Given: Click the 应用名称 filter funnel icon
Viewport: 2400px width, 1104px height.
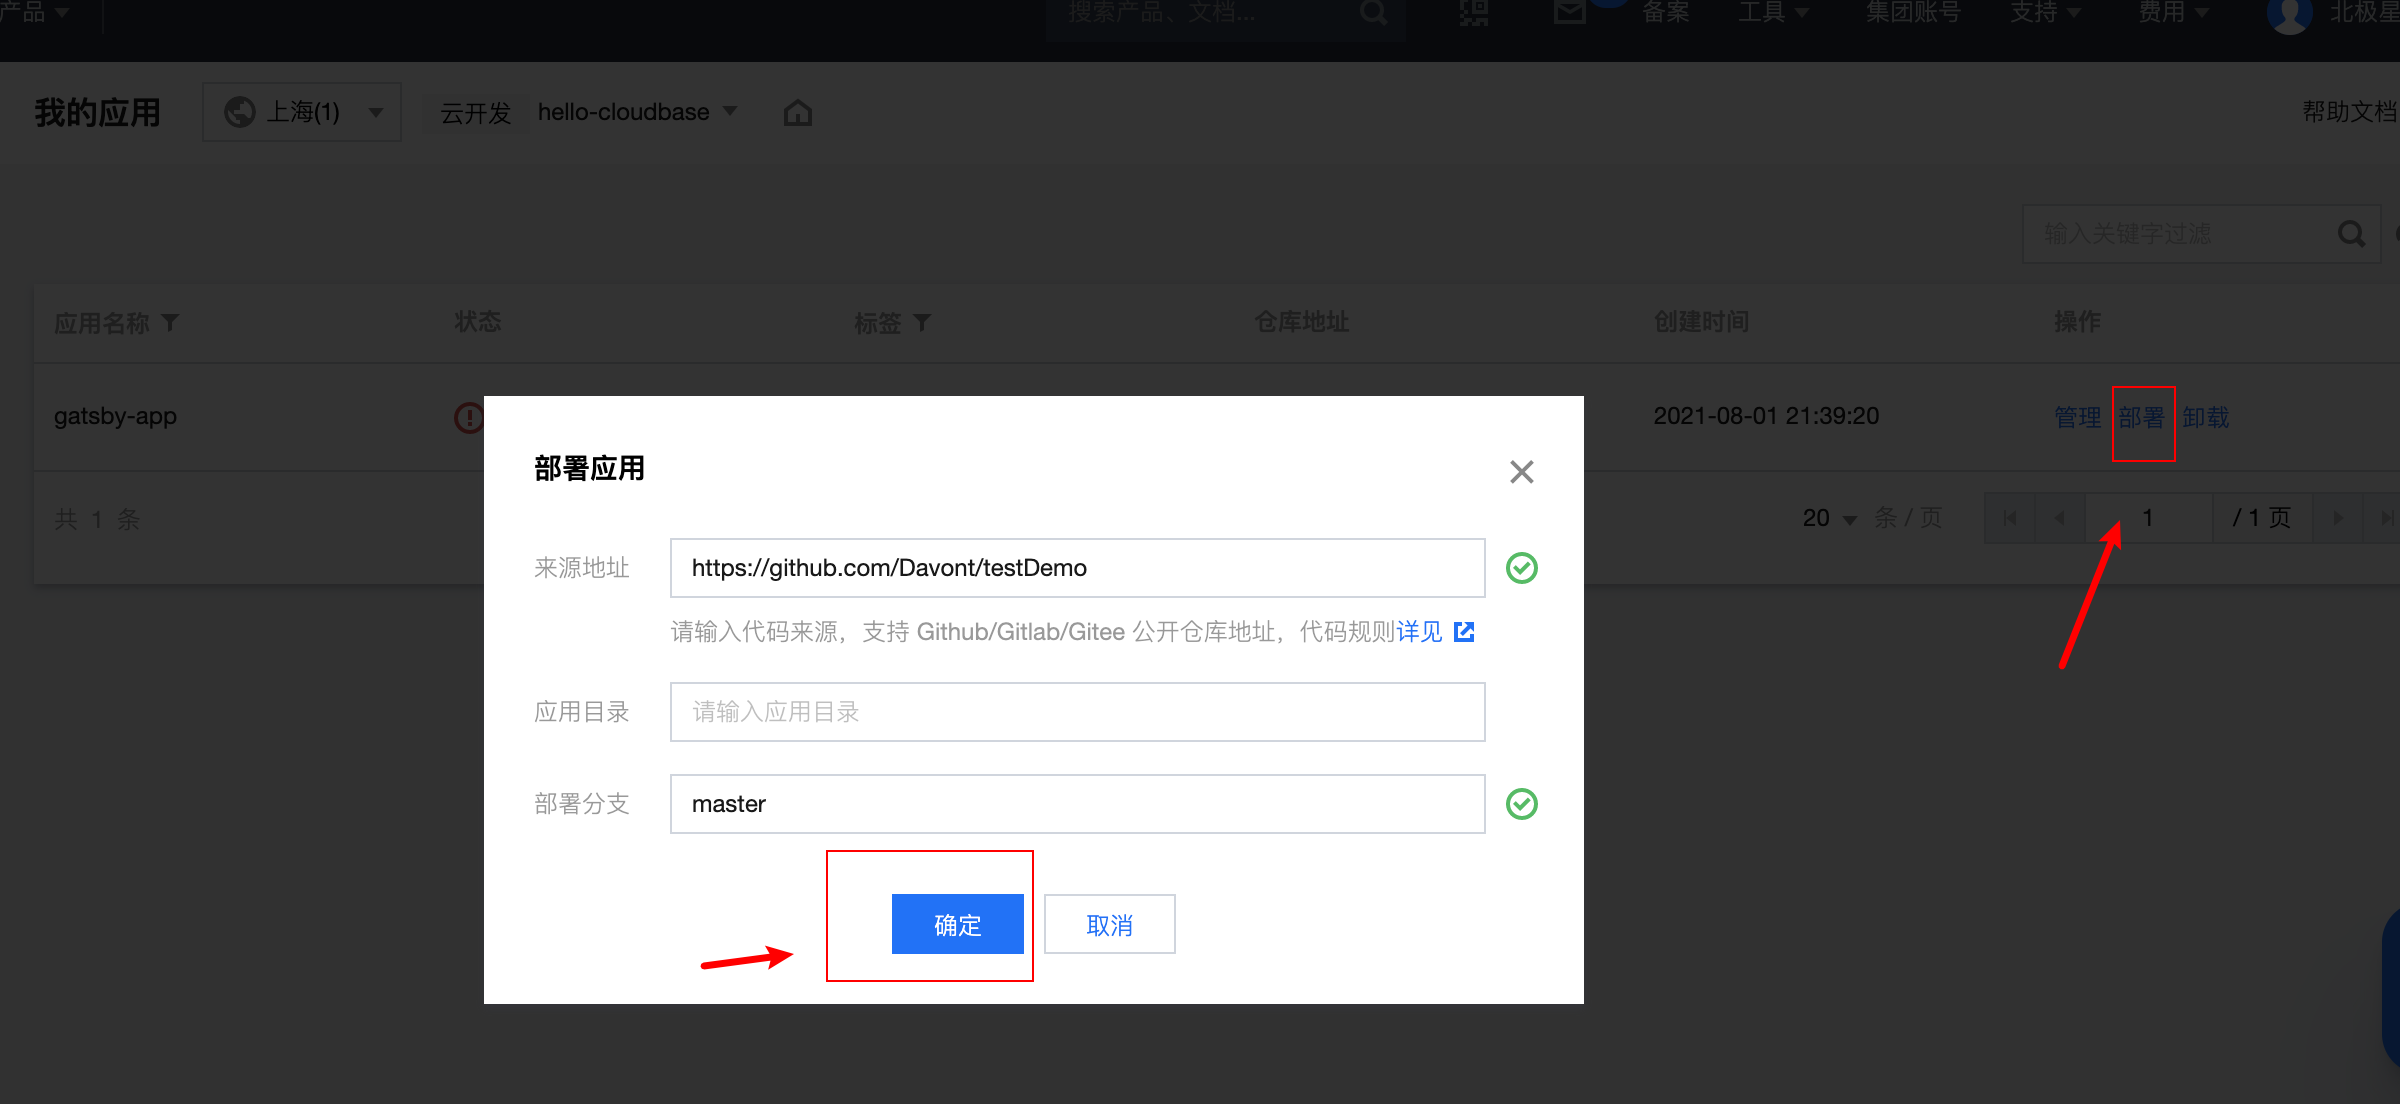Looking at the screenshot, I should click(170, 322).
